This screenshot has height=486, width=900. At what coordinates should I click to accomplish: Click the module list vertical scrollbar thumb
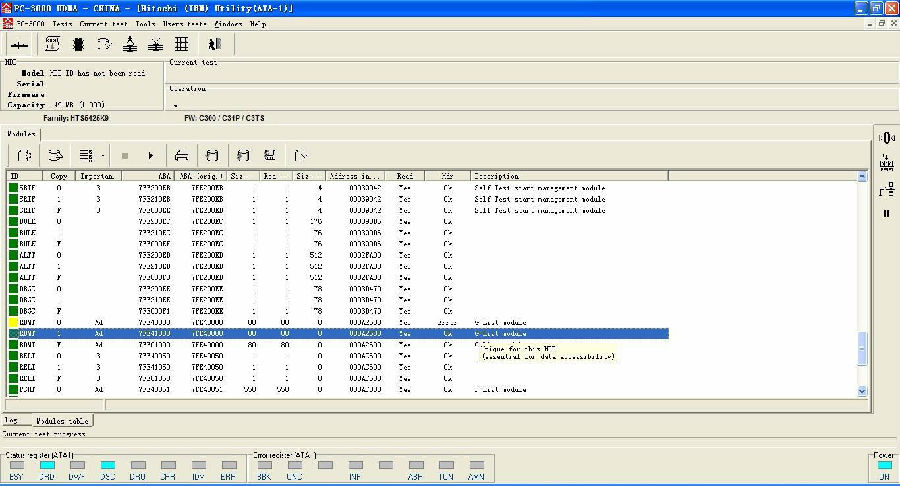point(862,348)
